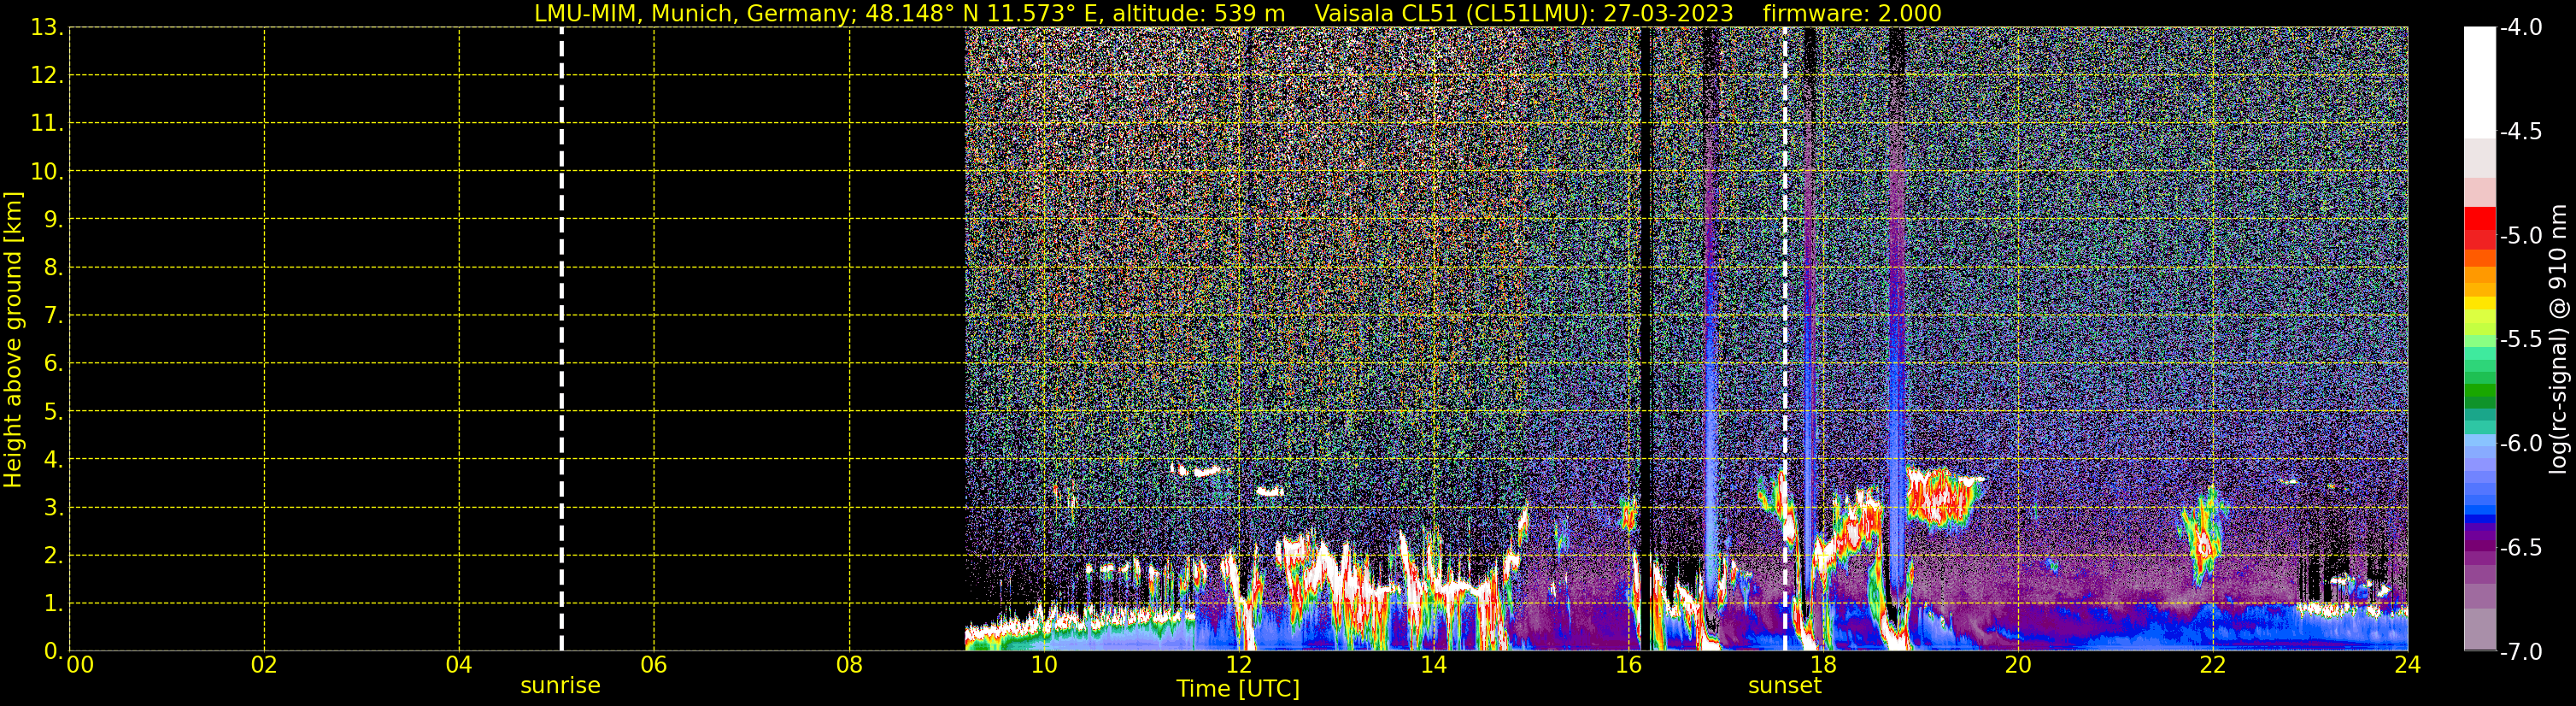The width and height of the screenshot is (2576, 706).
Task: Click the height tick label 4.
Action: coord(53,459)
